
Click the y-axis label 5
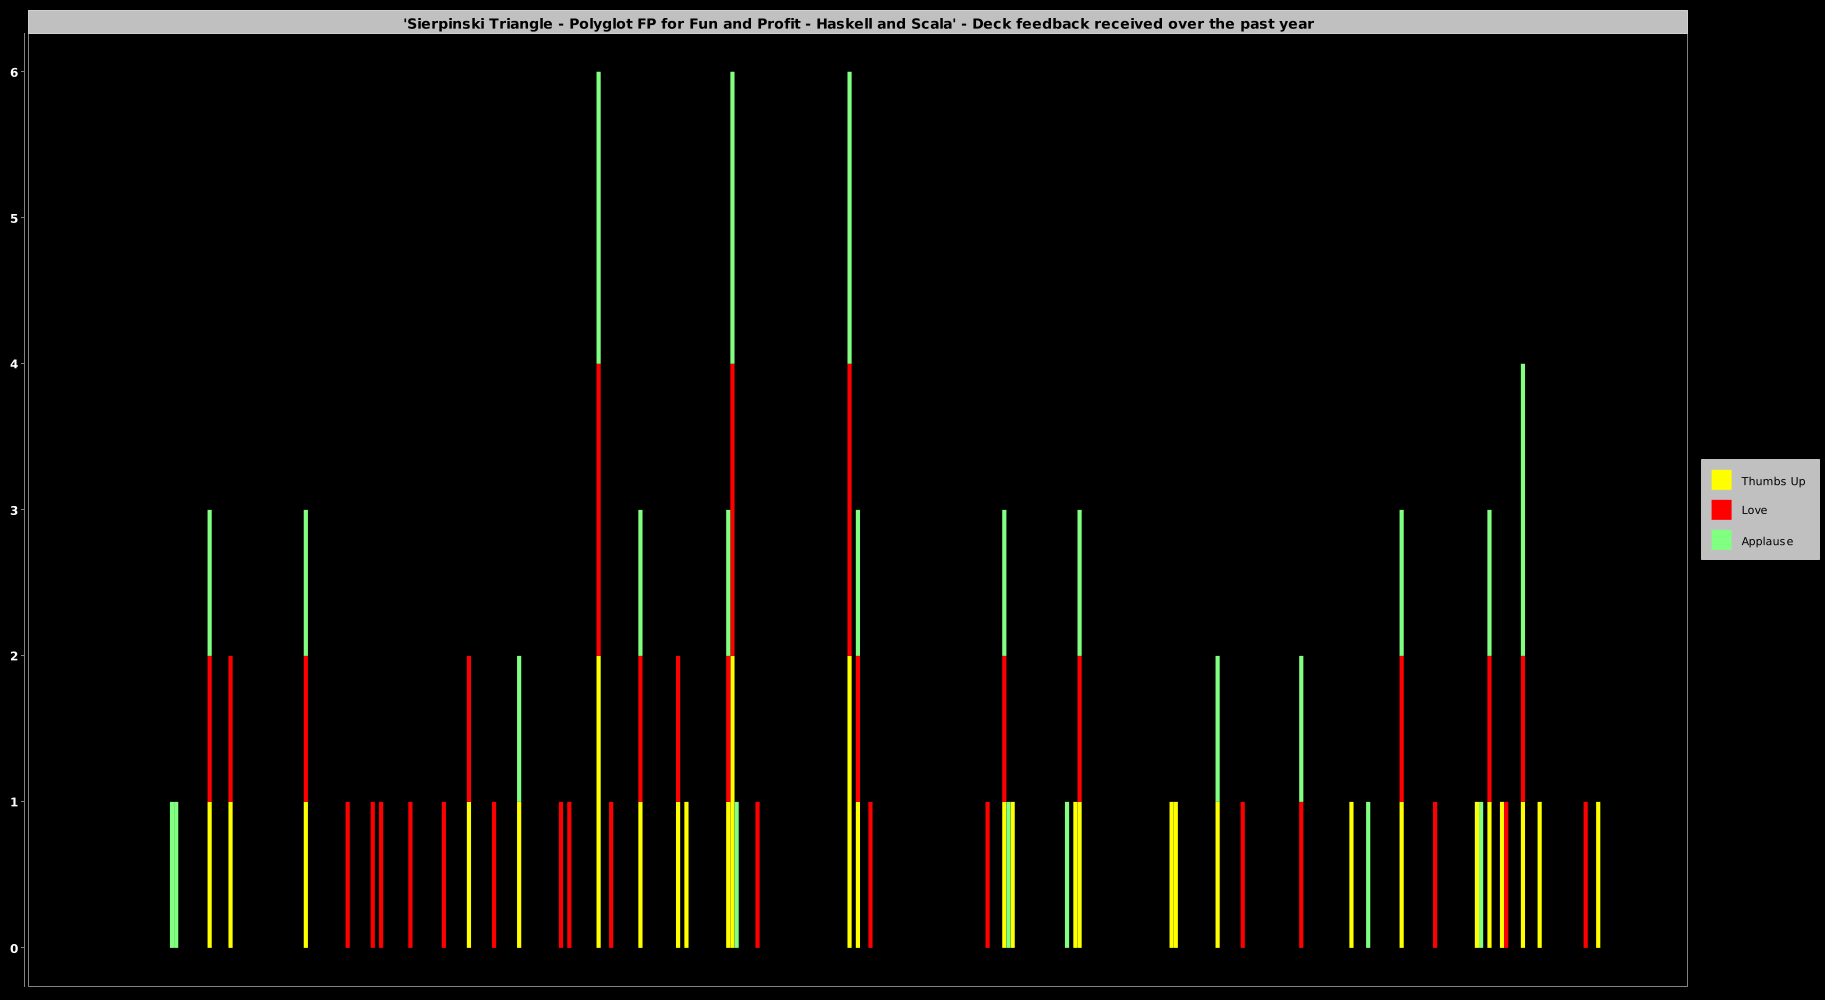15,218
